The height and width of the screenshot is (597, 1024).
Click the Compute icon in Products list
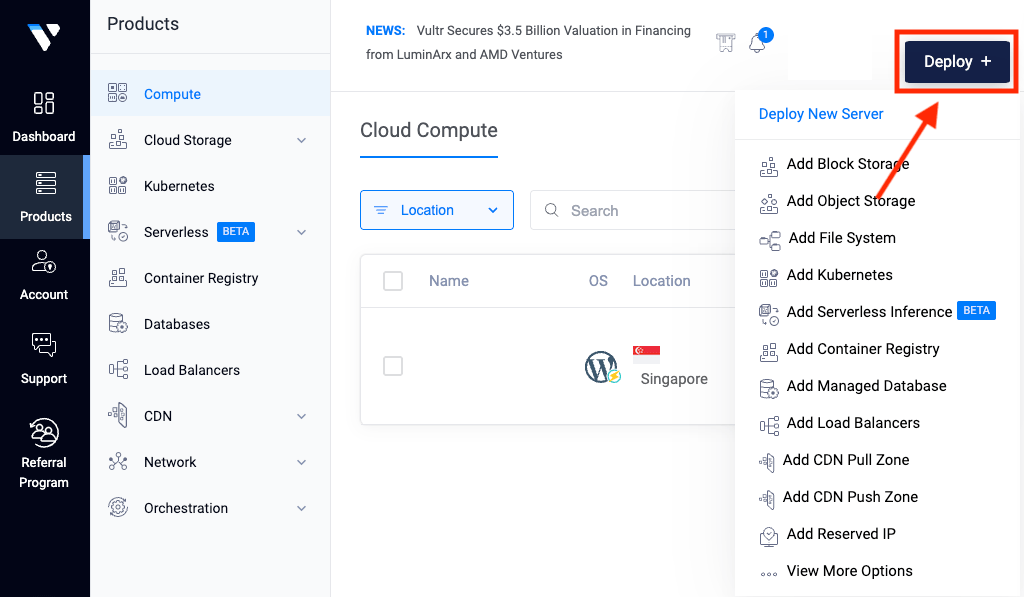[118, 93]
